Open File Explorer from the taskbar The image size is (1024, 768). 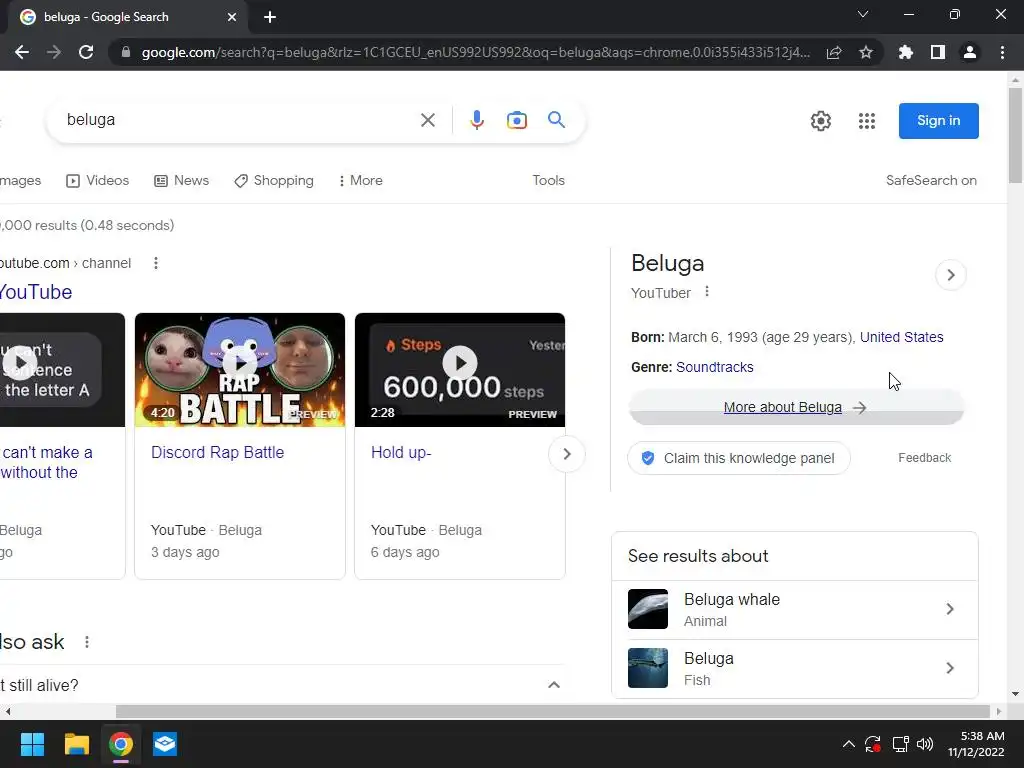pos(76,744)
